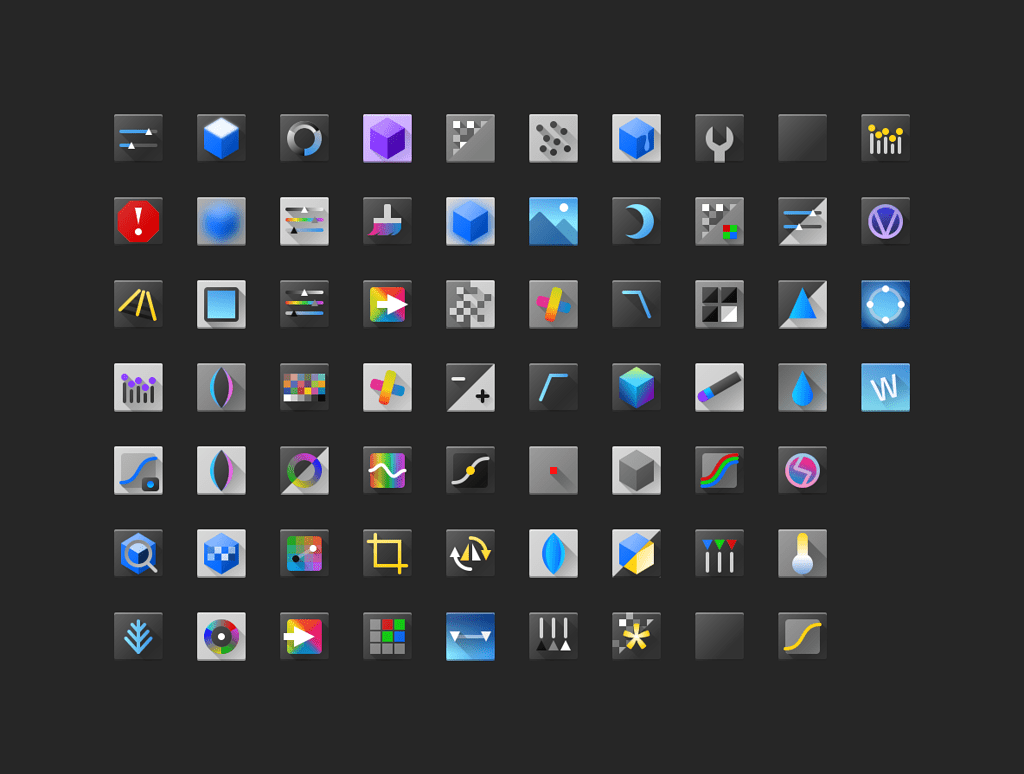Screen dimensions: 1024x774
Task: Select the blue 3D cube LUT icon
Action: click(221, 139)
